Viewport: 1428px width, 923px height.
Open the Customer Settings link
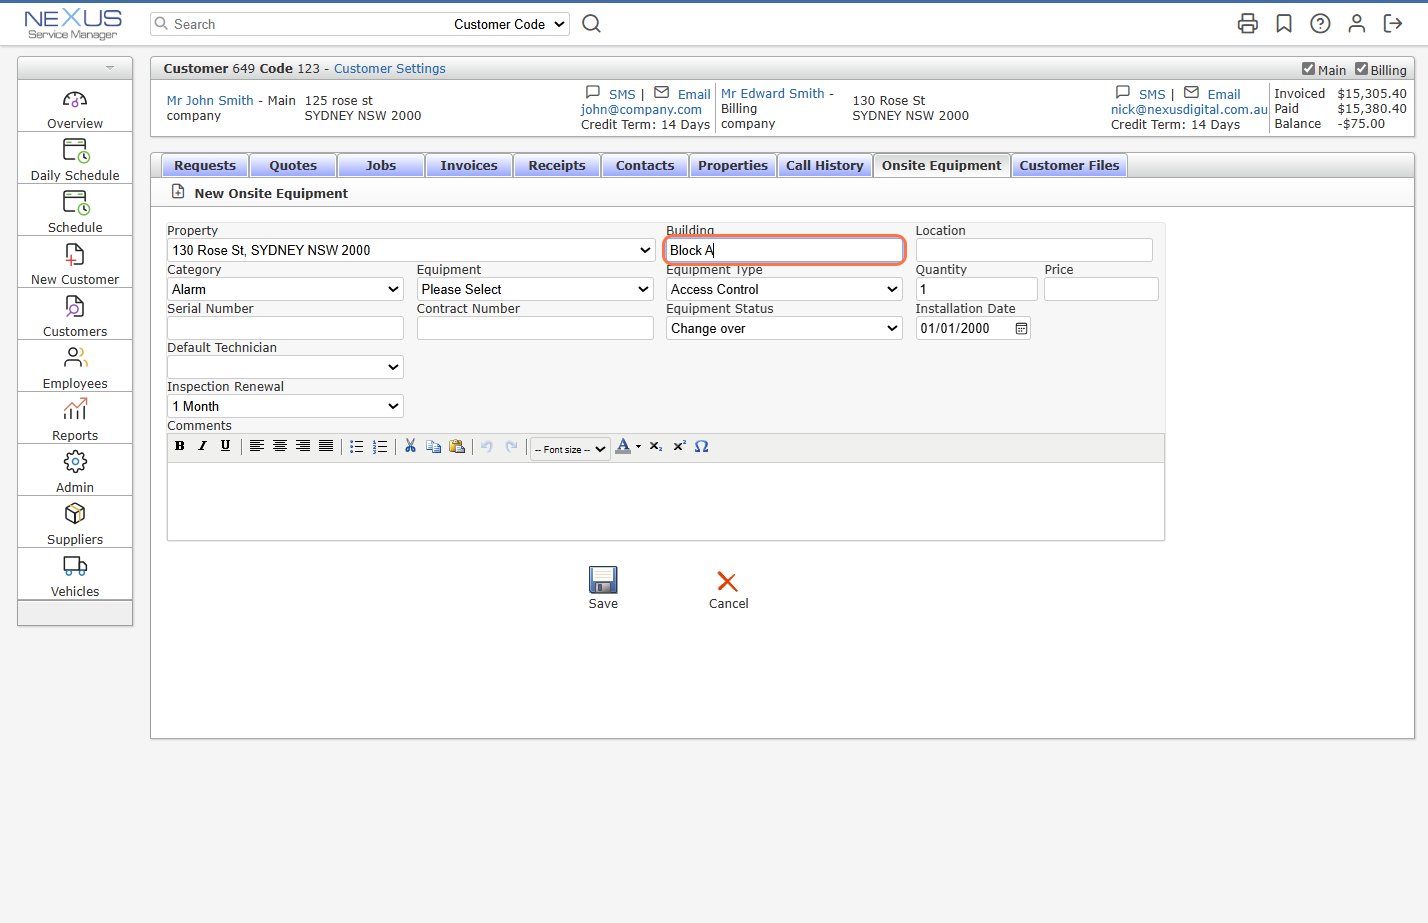[390, 69]
